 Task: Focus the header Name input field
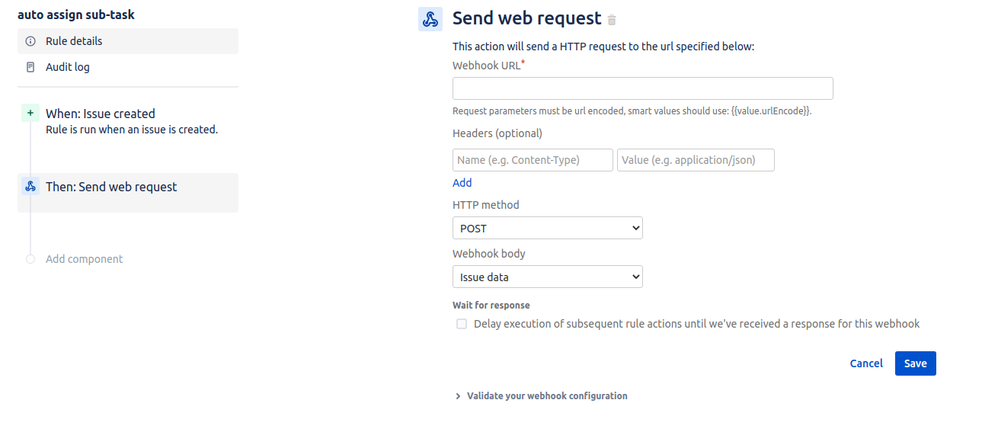click(x=533, y=160)
